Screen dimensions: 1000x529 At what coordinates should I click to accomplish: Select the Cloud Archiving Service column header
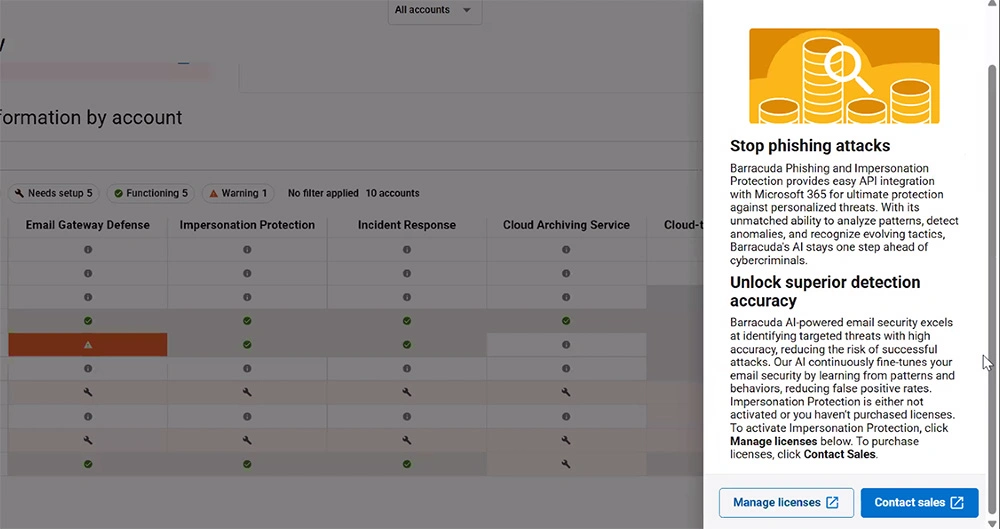pyautogui.click(x=566, y=225)
